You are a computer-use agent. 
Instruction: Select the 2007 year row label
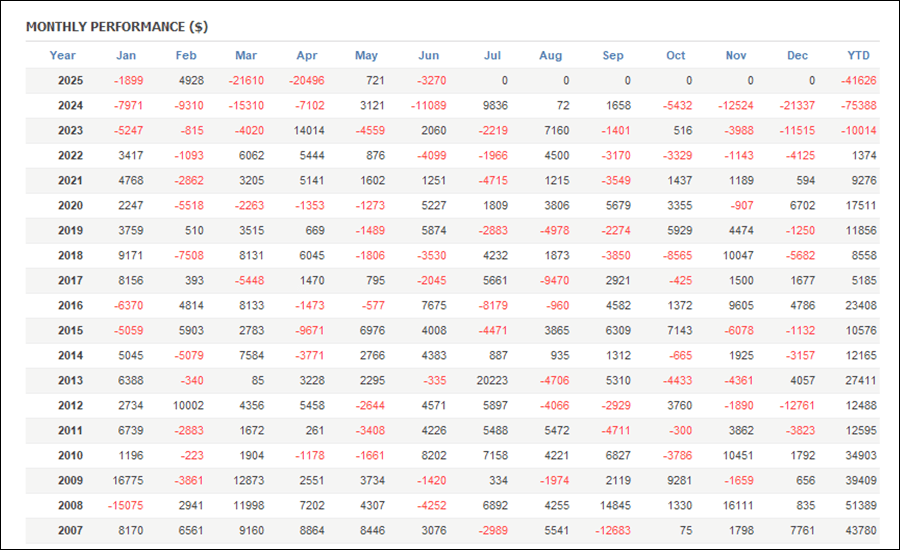click(x=70, y=530)
